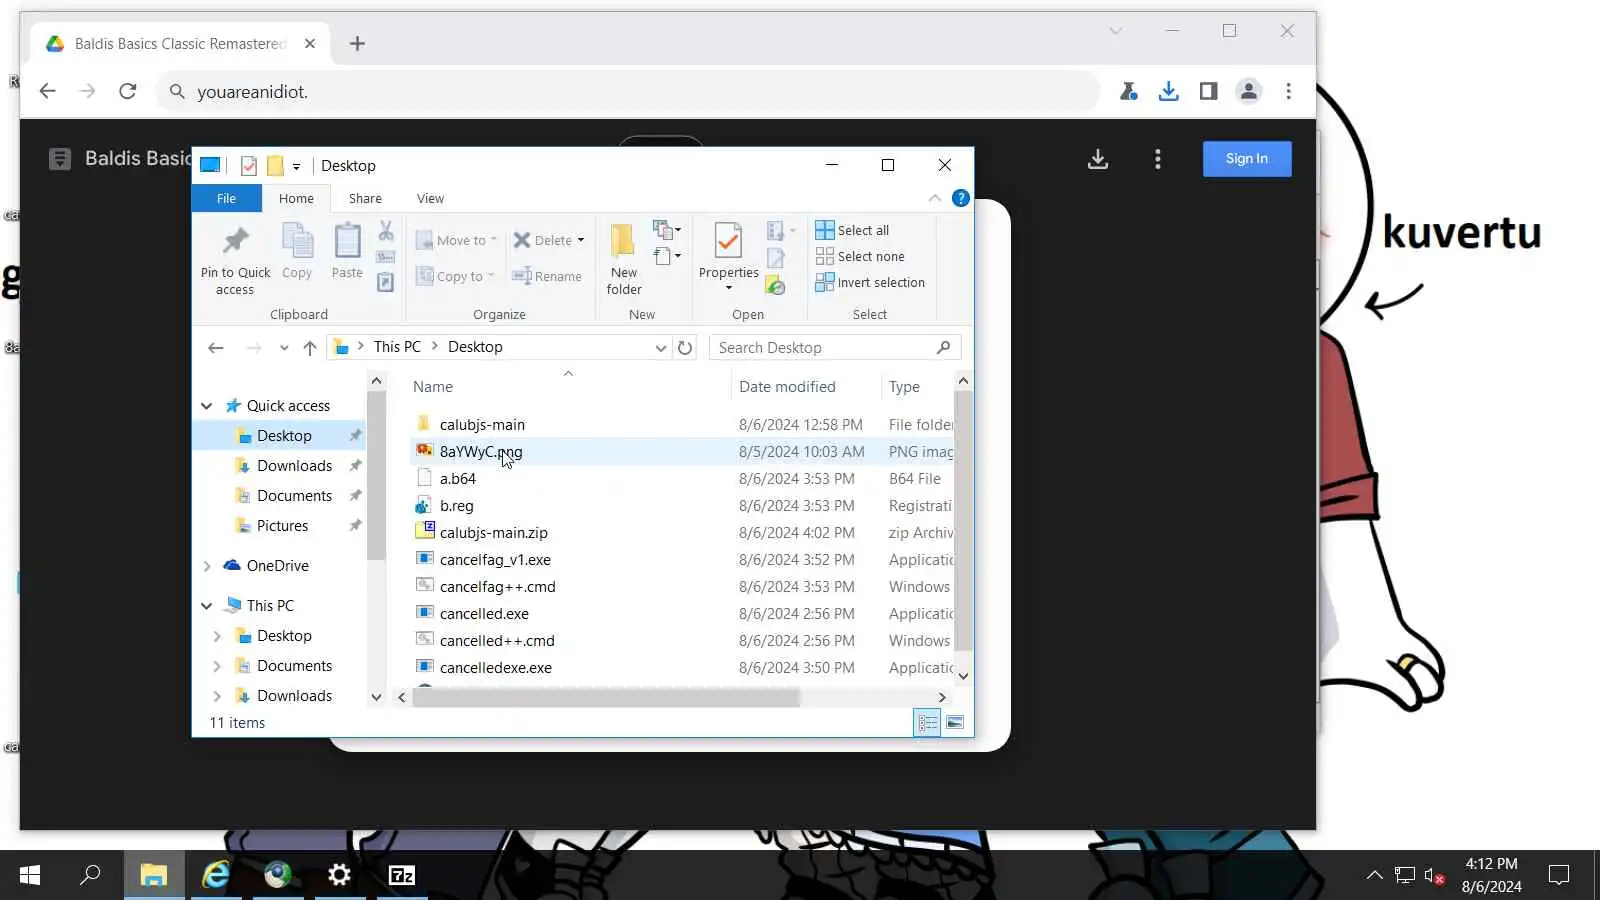Click the Chrome address bar
Image resolution: width=1600 pixels, height=900 pixels.
[x=628, y=92]
